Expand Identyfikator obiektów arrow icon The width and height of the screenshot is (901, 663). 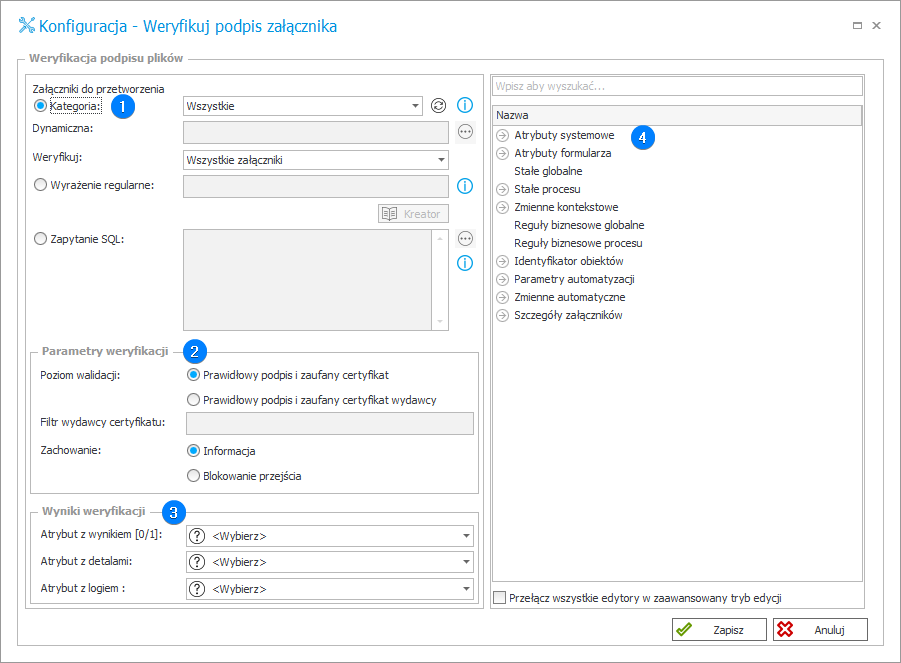click(x=503, y=261)
